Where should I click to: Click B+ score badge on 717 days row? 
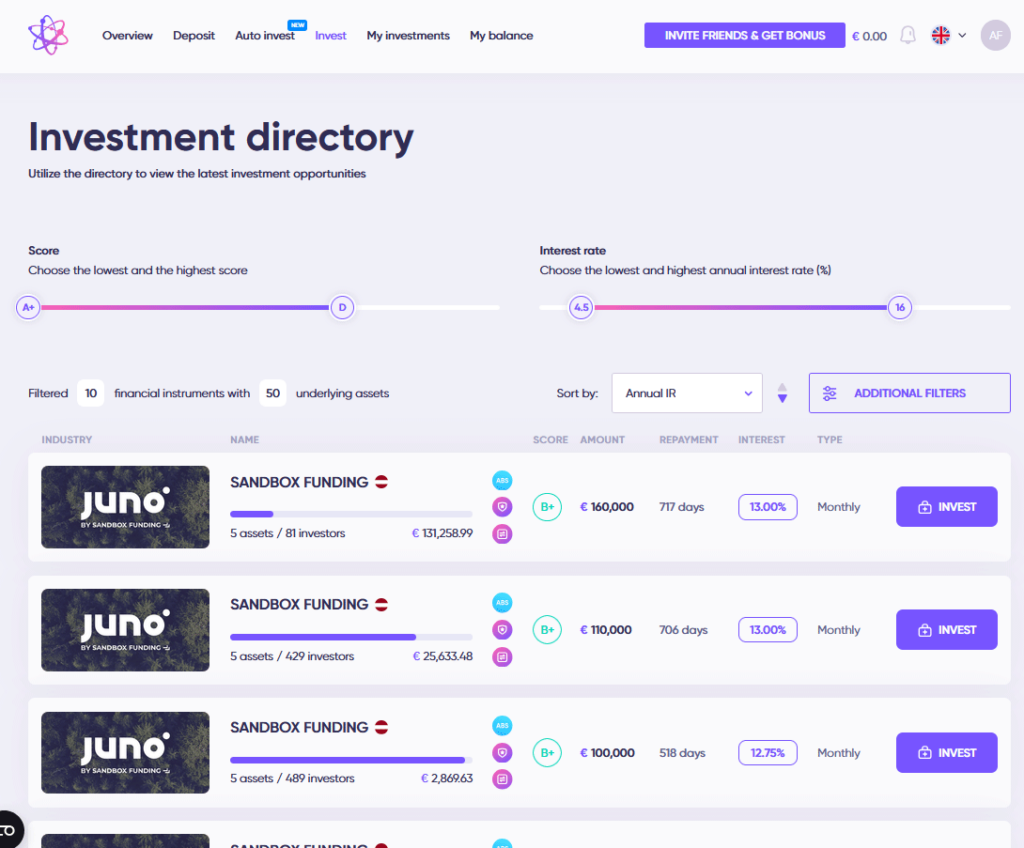tap(547, 506)
